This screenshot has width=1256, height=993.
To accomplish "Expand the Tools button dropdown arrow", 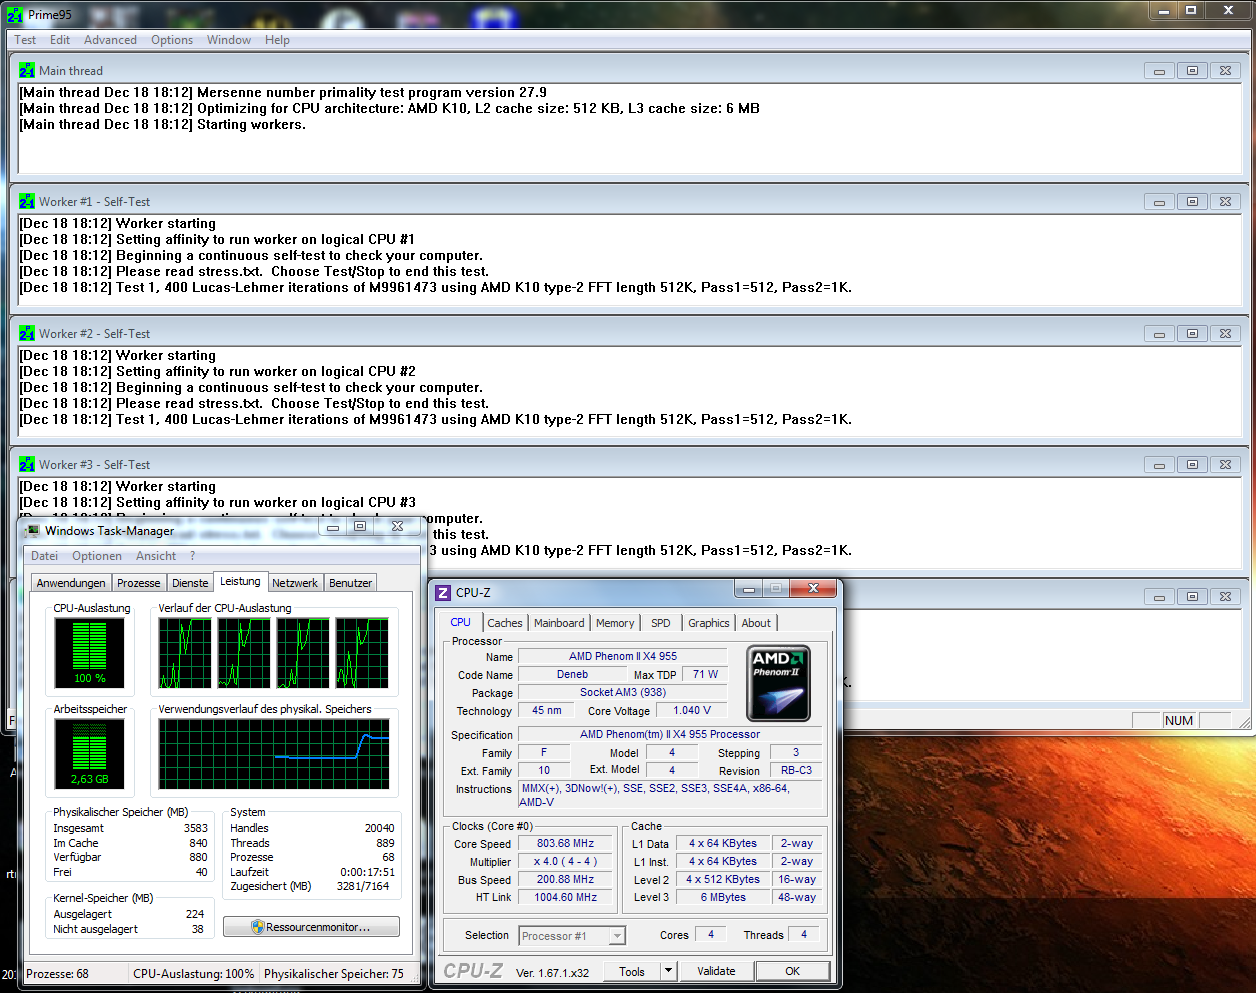I will 669,971.
